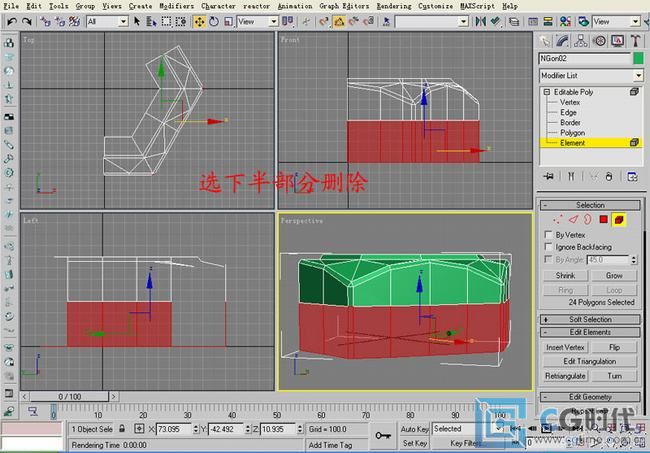Collapse the Edit Elements rollout
The image size is (650, 453).
(590, 332)
